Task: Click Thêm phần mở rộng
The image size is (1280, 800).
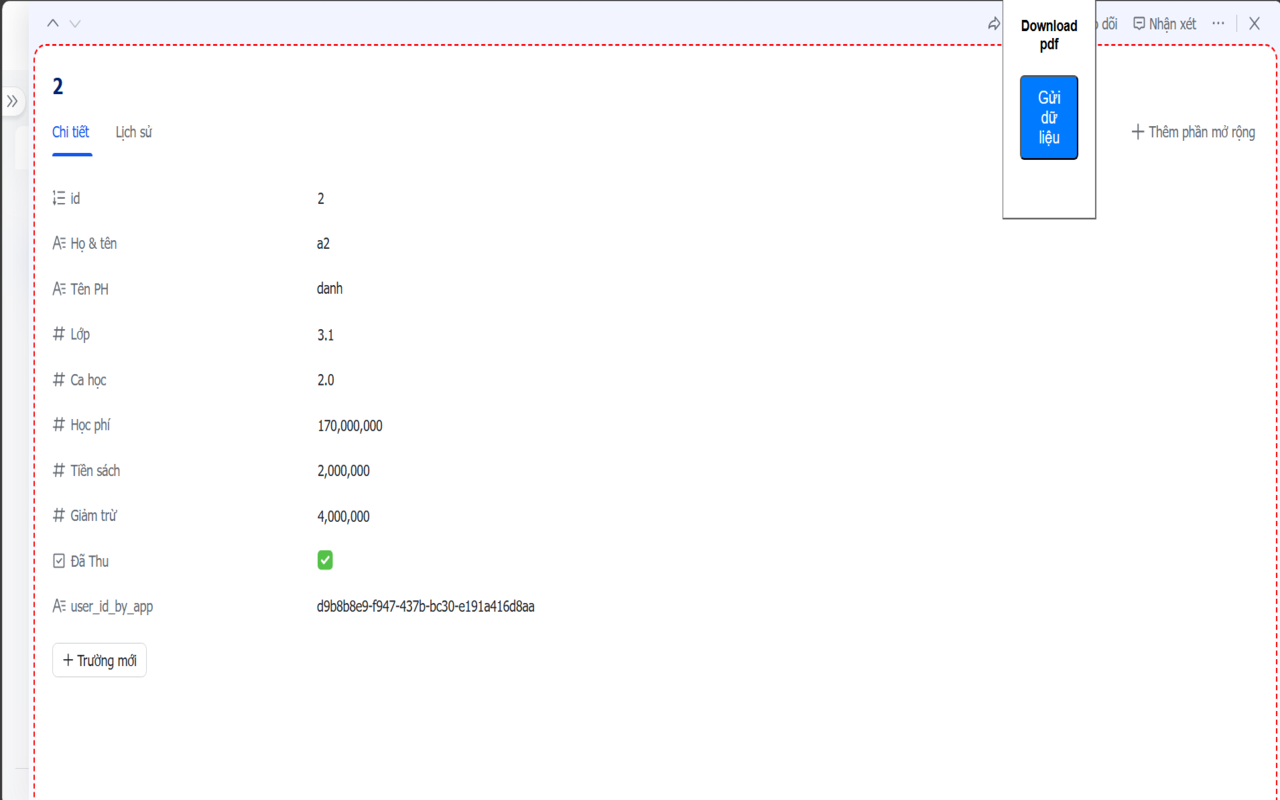Action: coord(1193,132)
